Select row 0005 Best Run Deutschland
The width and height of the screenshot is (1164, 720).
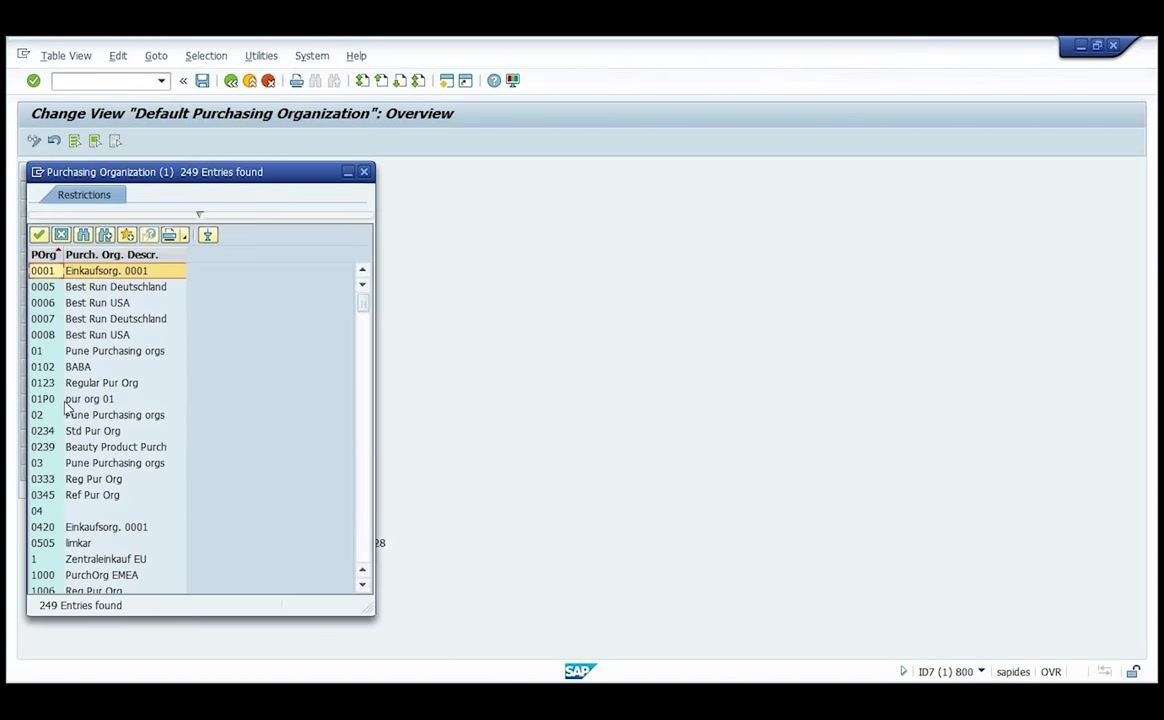(107, 287)
